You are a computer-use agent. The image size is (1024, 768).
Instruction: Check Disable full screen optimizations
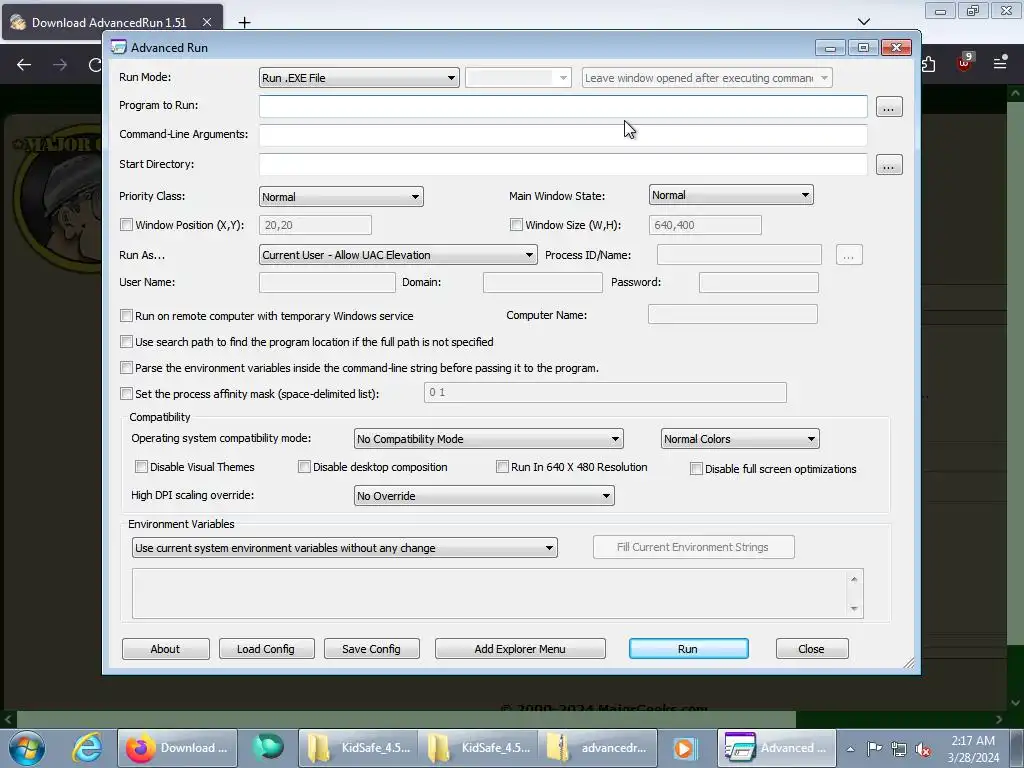point(697,468)
